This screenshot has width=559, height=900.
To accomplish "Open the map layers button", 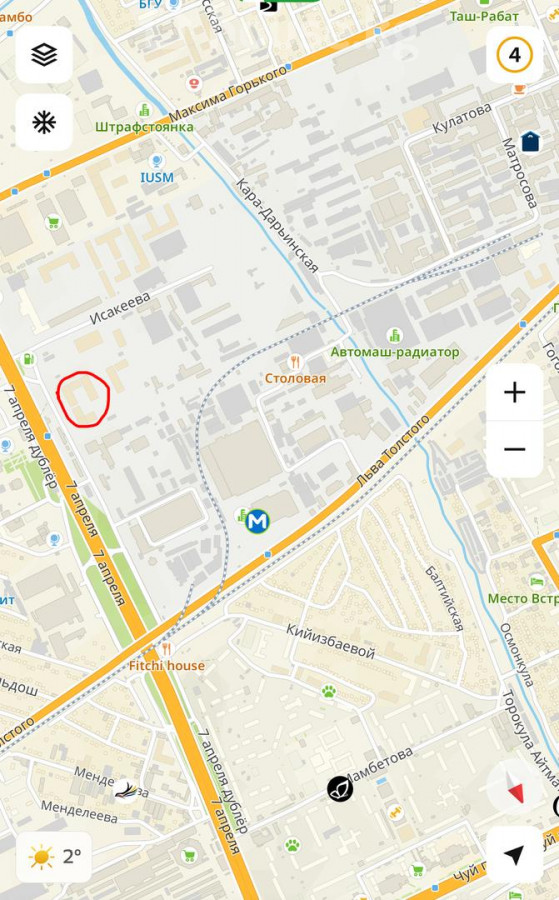I will 44,55.
